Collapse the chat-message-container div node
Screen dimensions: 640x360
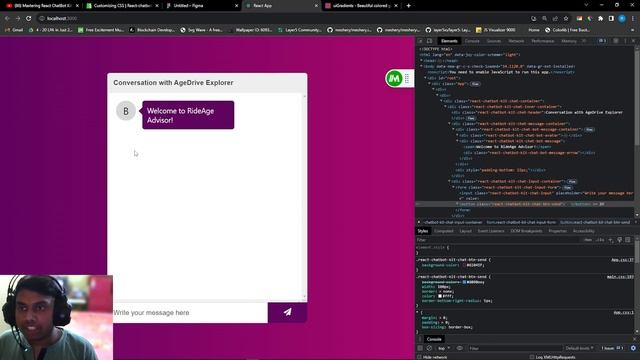click(x=449, y=124)
